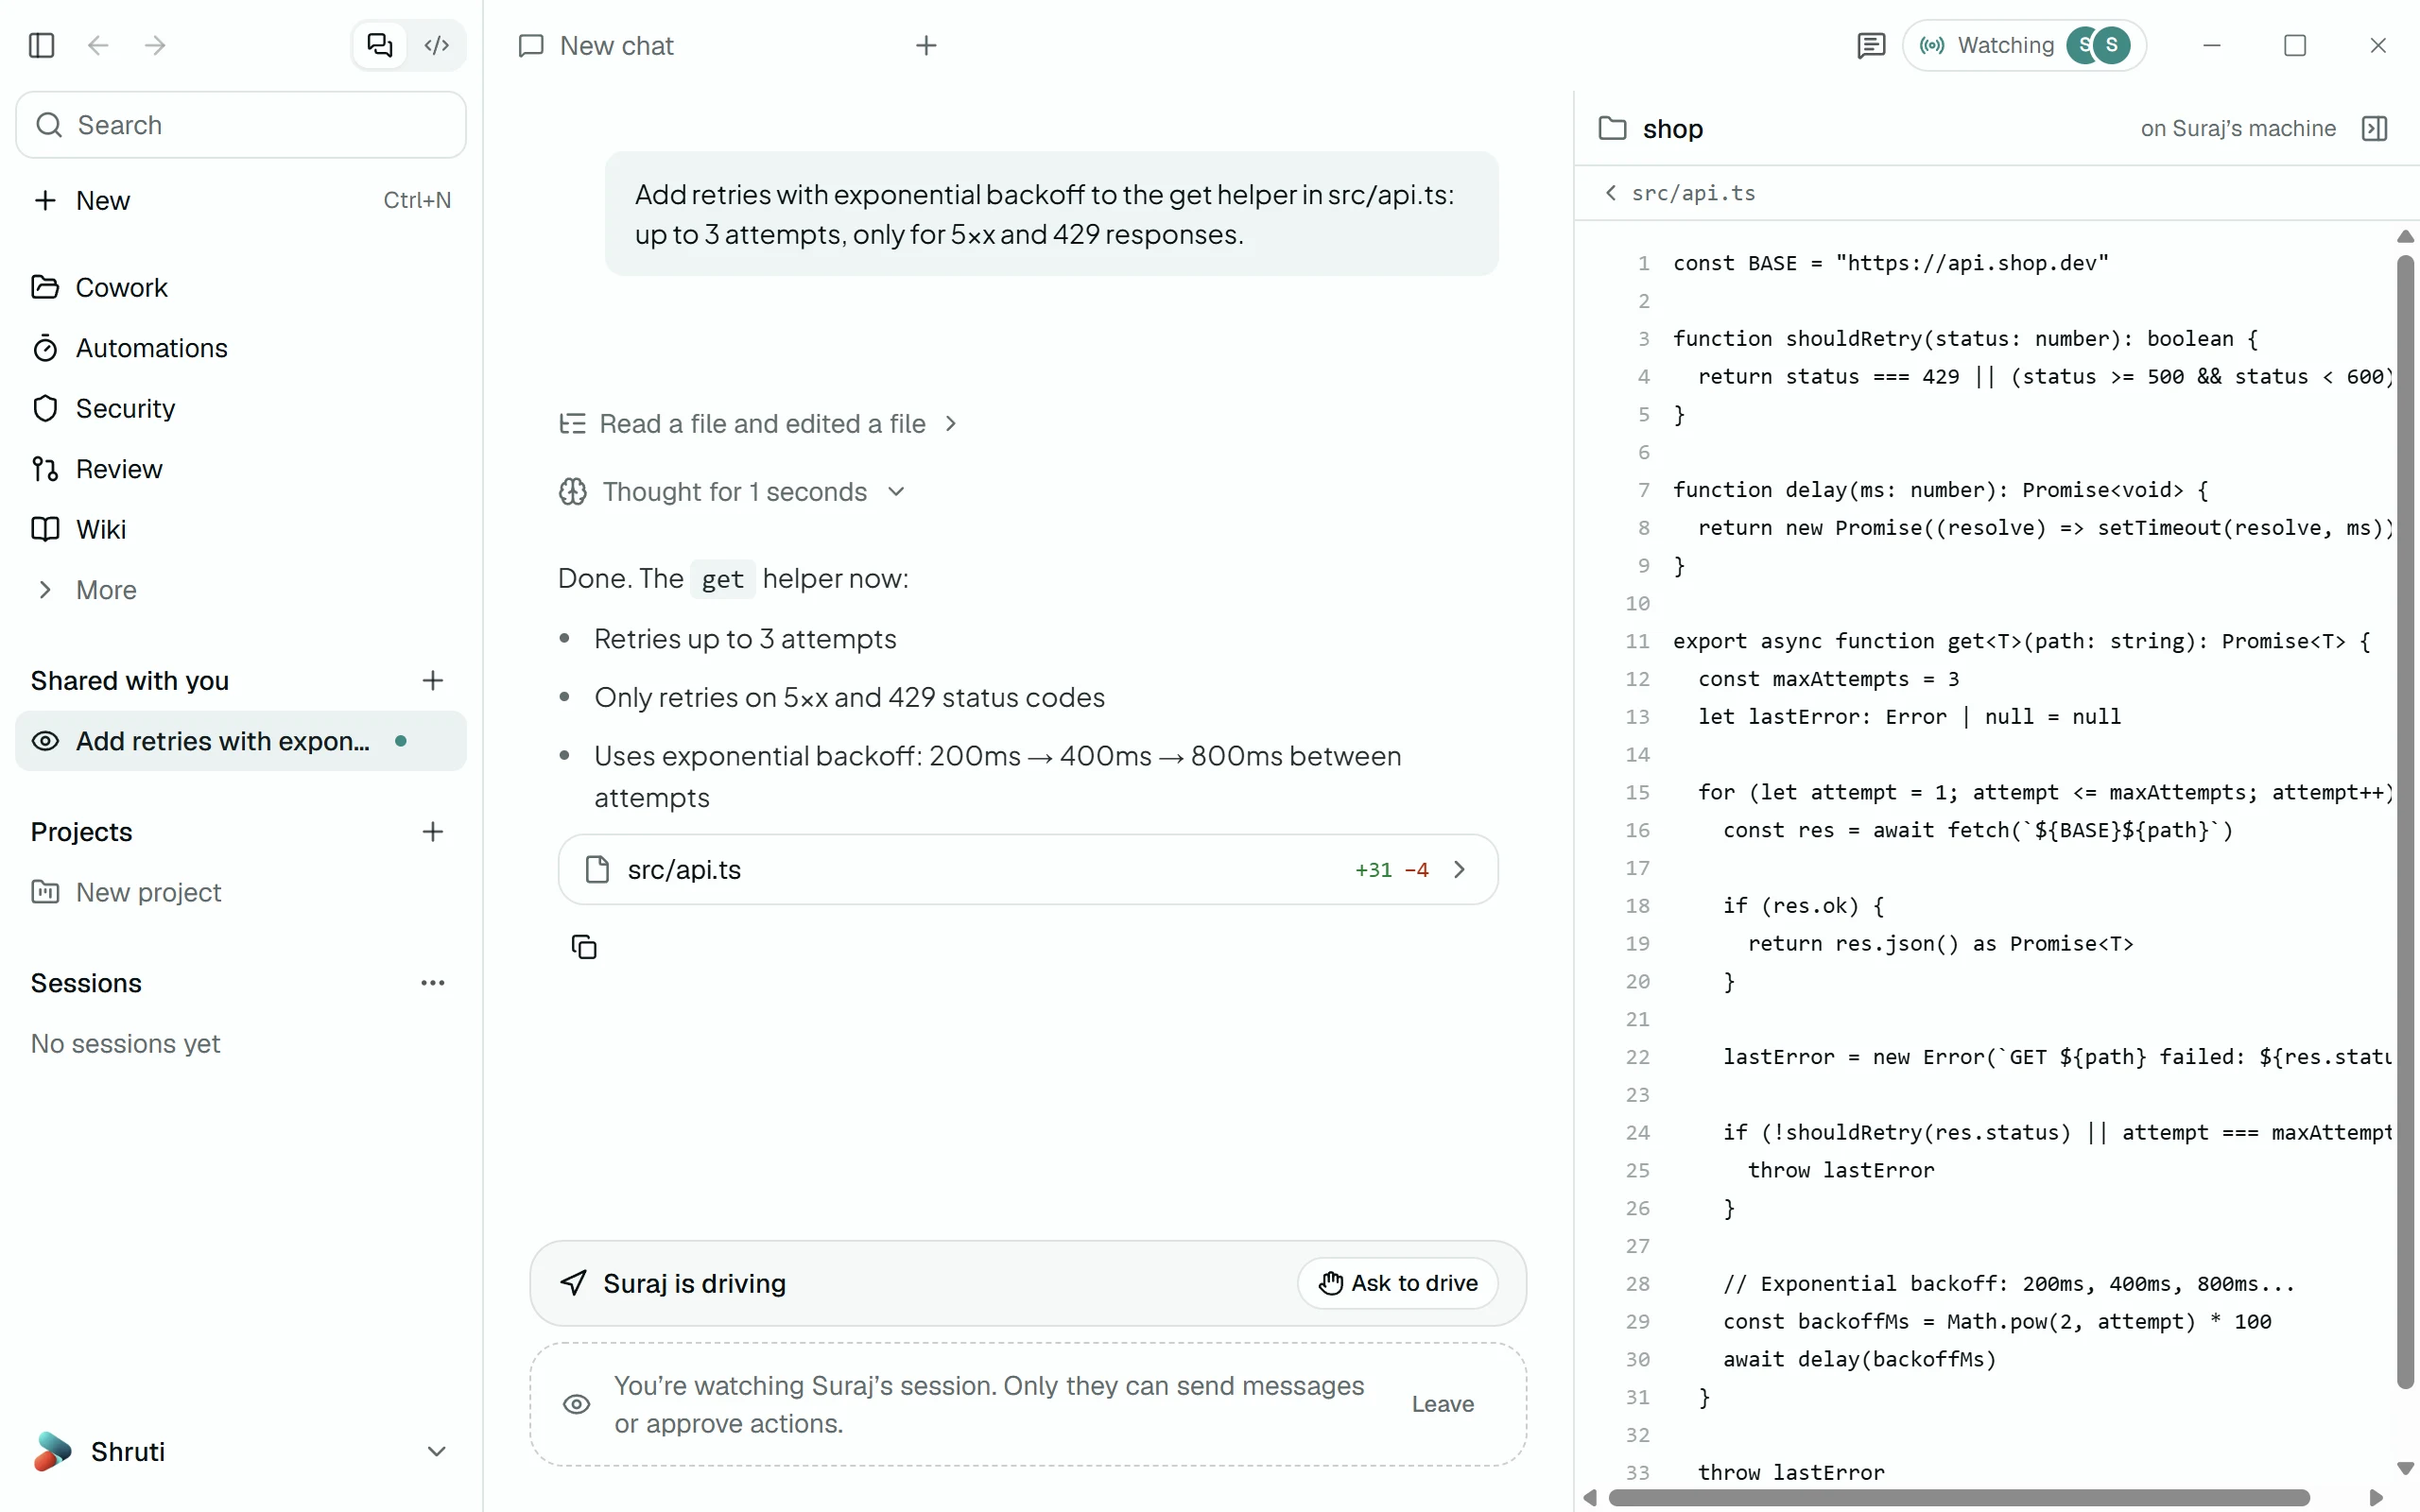Viewport: 2420px width, 1512px height.
Task: Add item in Shared with you
Action: point(433,681)
